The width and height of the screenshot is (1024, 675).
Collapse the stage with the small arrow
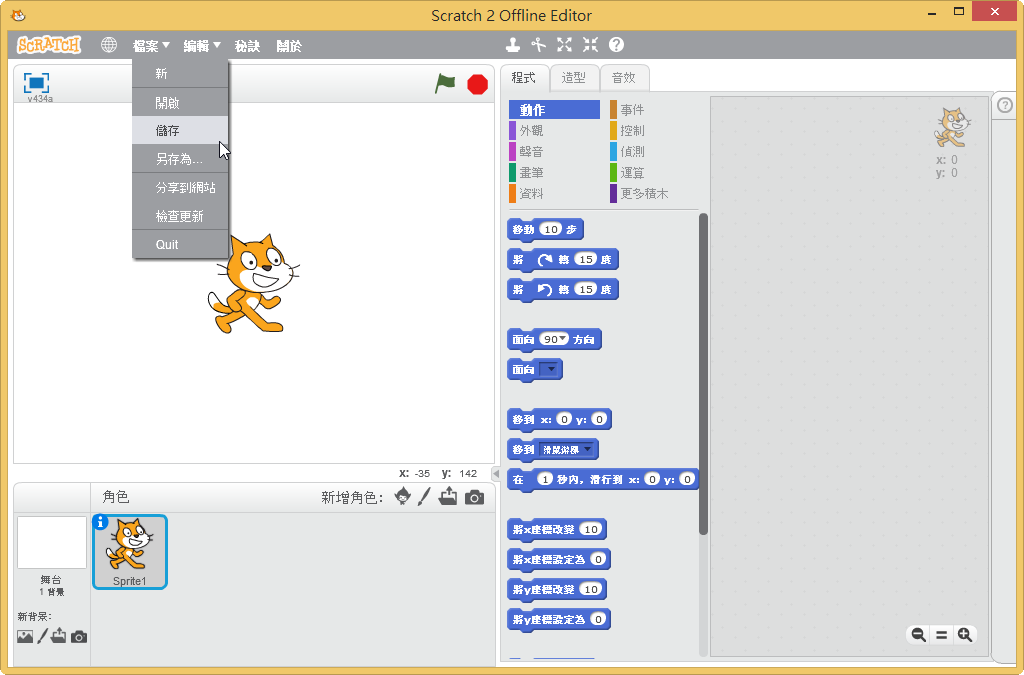point(496,474)
